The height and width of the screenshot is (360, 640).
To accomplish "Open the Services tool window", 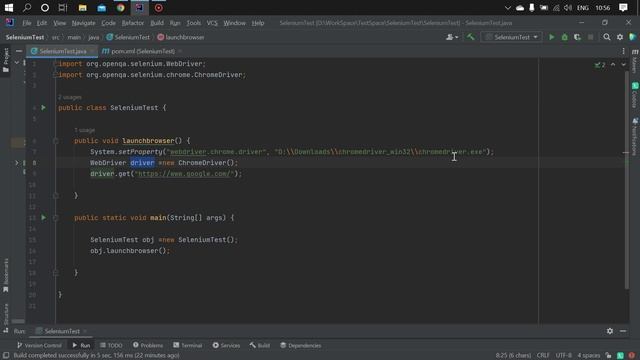I will point(226,345).
